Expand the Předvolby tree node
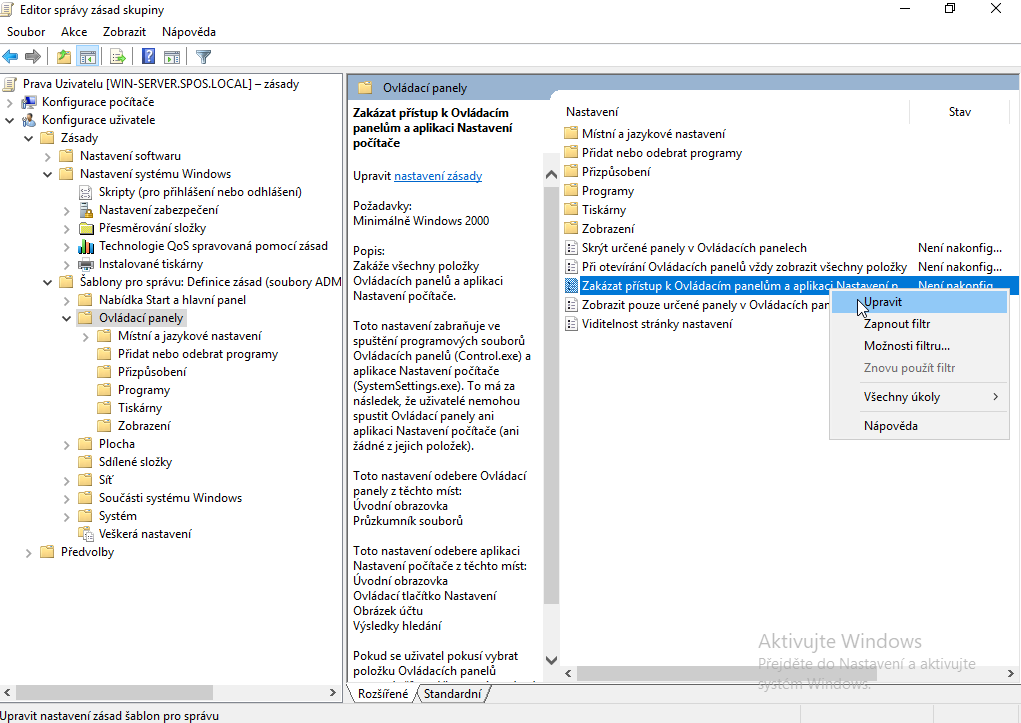The height and width of the screenshot is (723, 1021). coord(29,552)
